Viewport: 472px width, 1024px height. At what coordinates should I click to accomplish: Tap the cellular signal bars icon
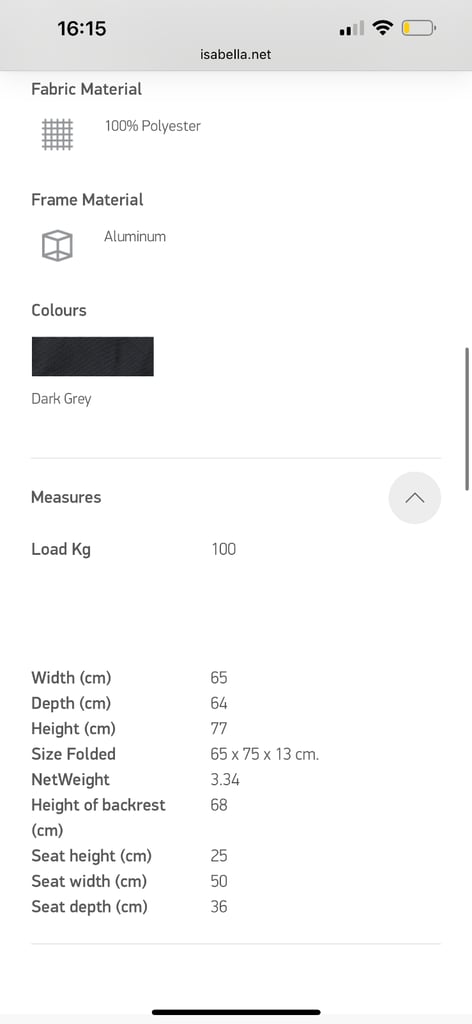pos(352,29)
